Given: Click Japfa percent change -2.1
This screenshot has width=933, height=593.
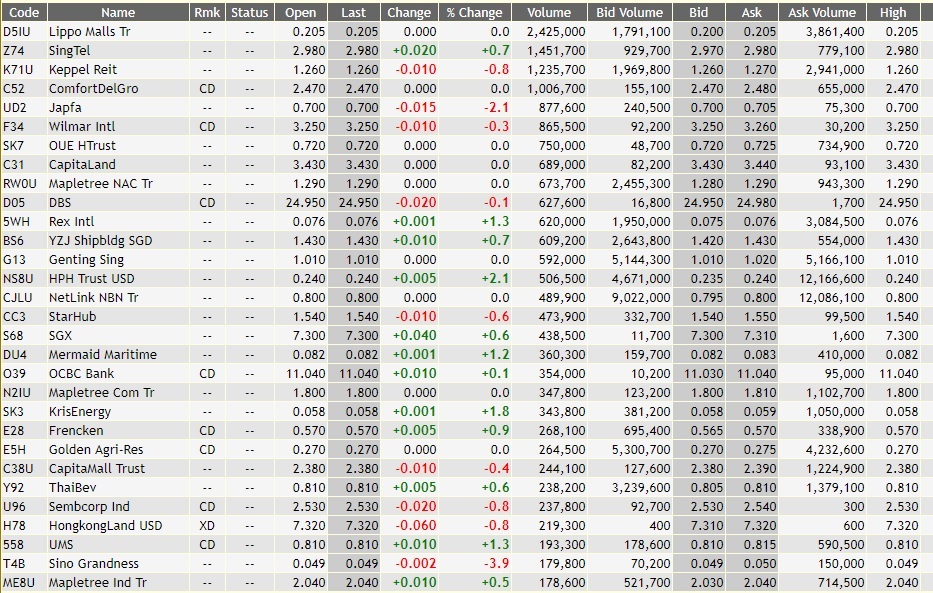Looking at the screenshot, I should click(x=496, y=108).
